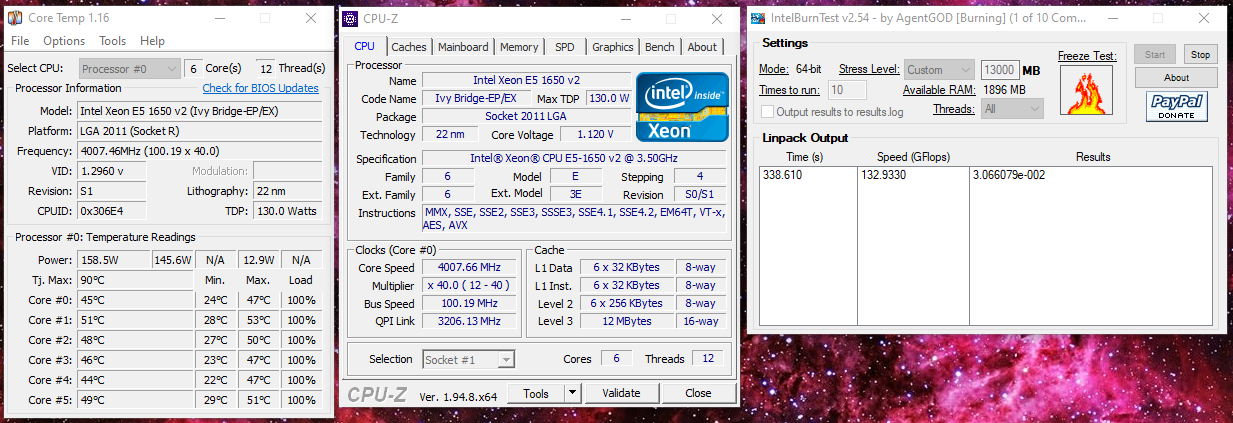Click the Check for BIOS Updates link
Viewport: 1233px width, 423px height.
click(260, 88)
